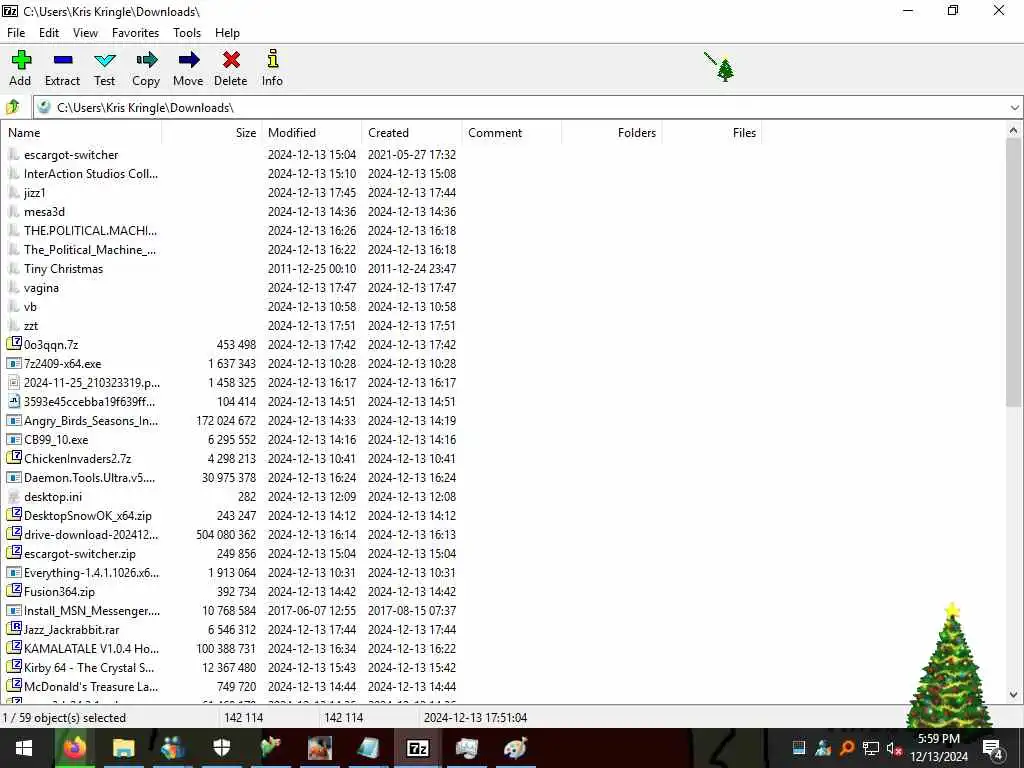Sort by Created column header
The height and width of the screenshot is (768, 1024).
pyautogui.click(x=411, y=133)
